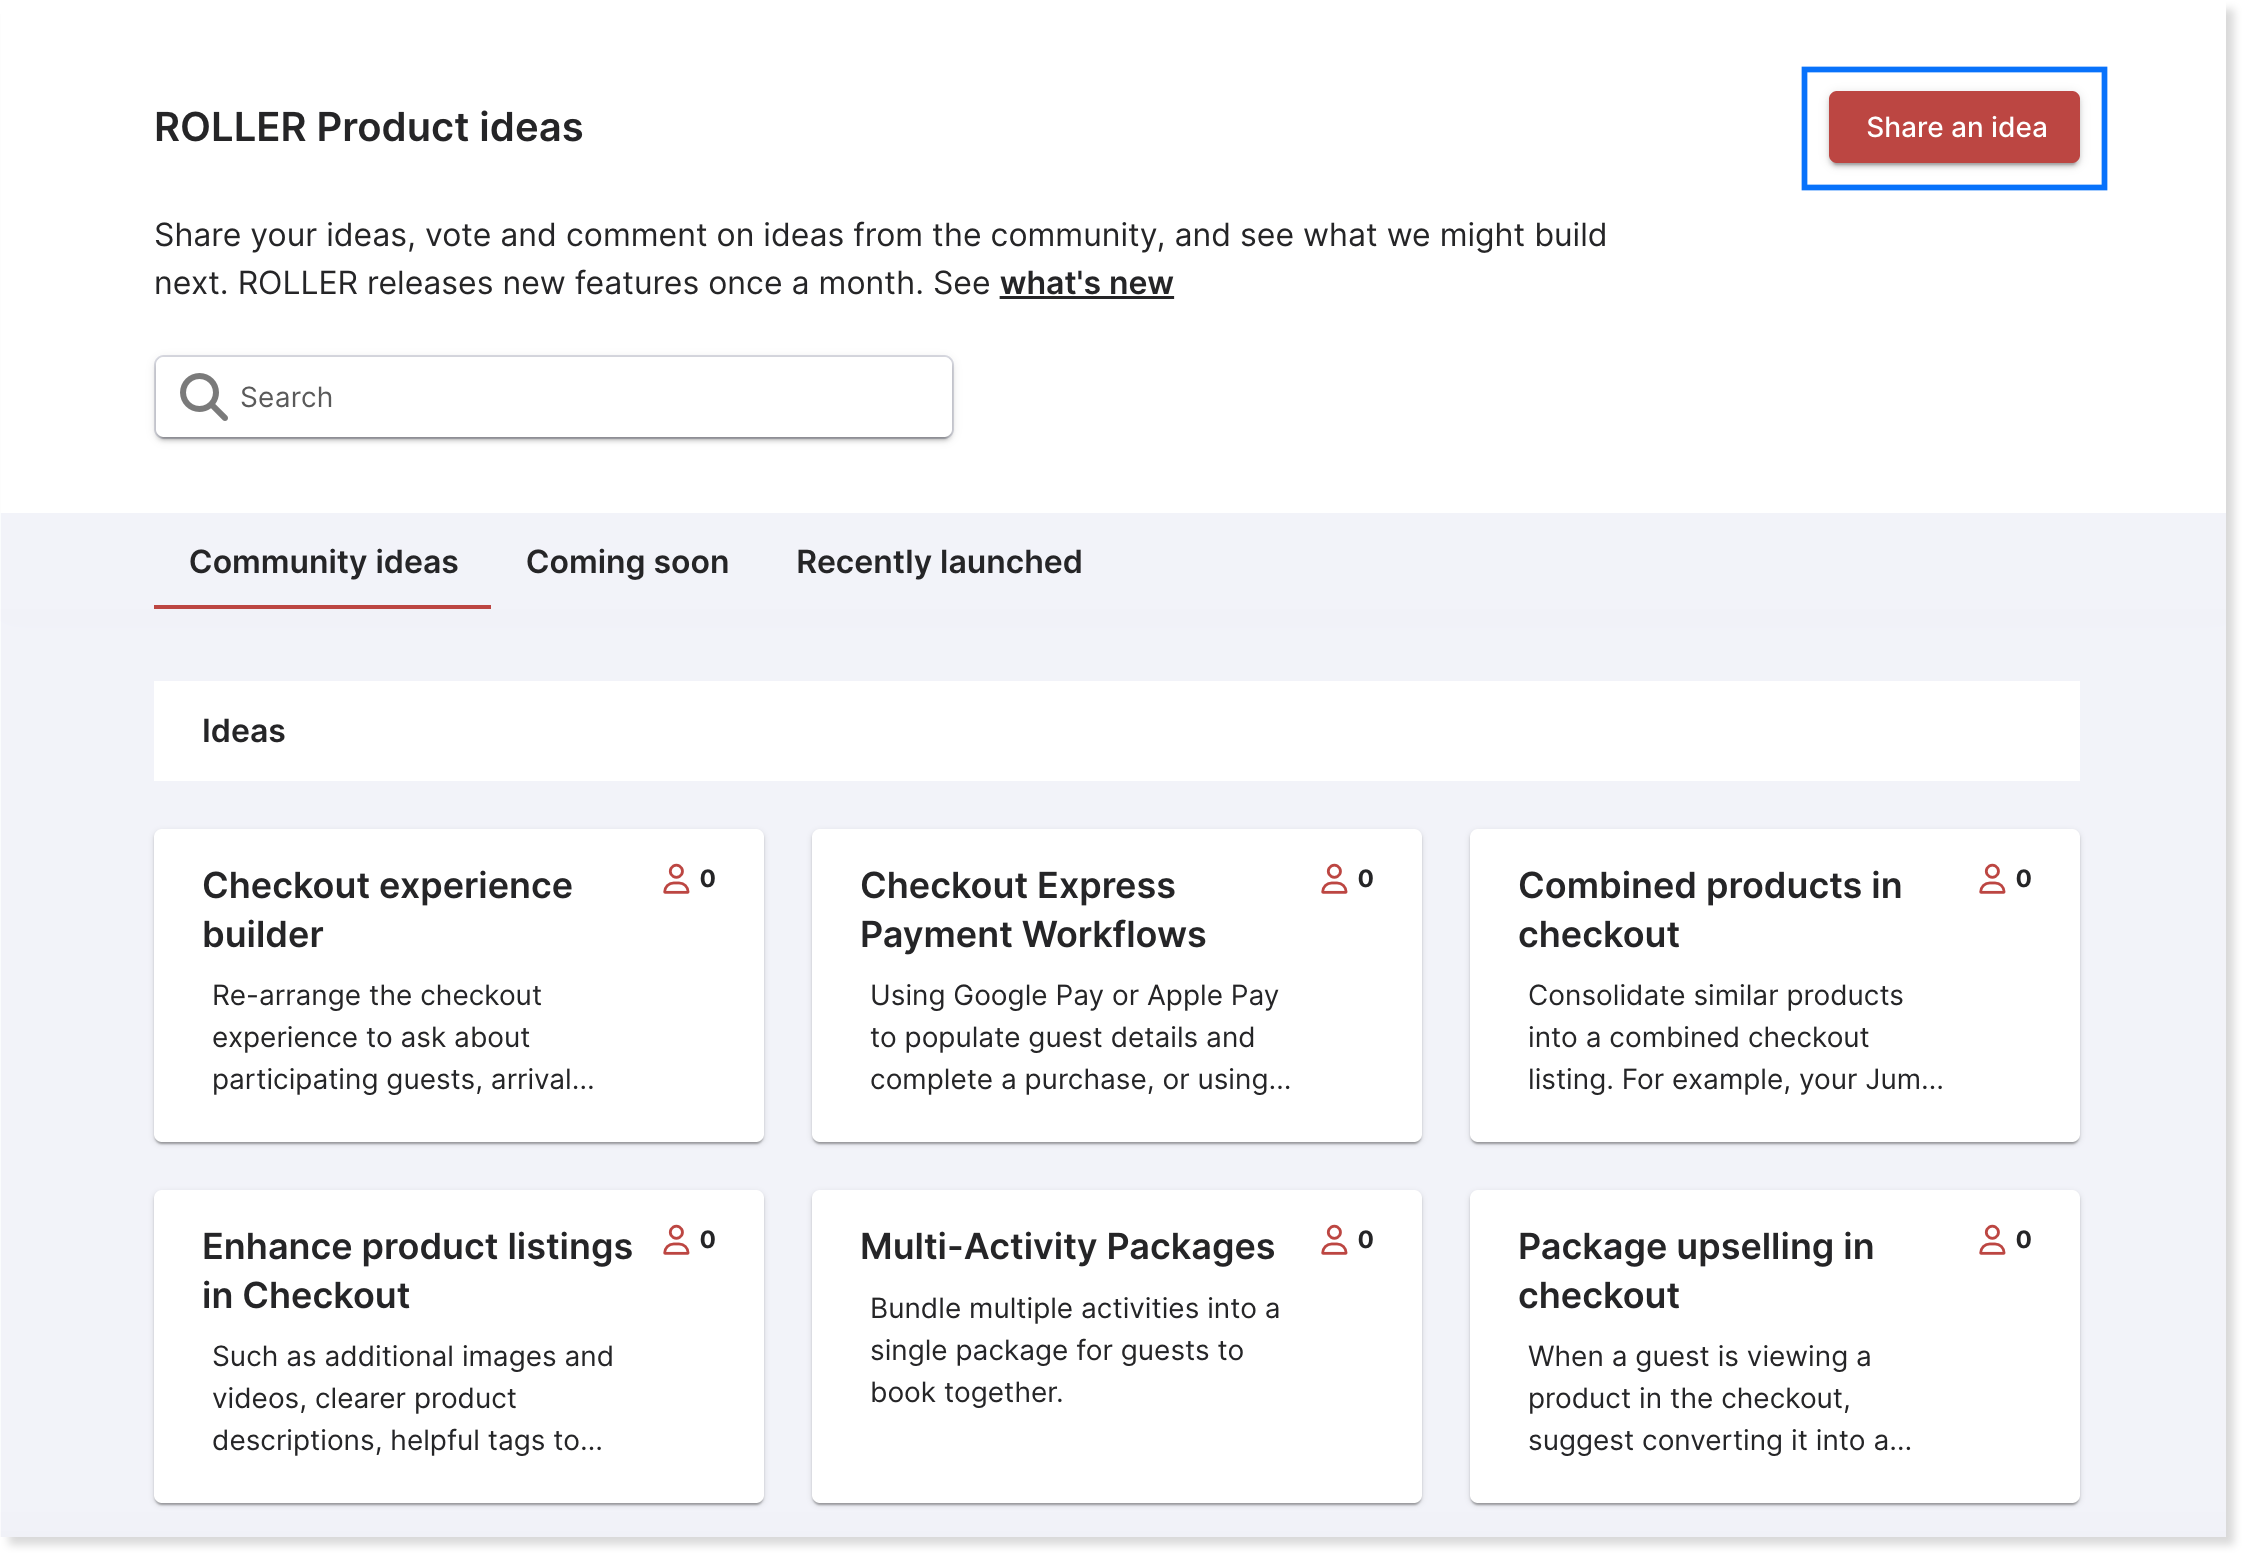Click voter icon on Multi-Activity Packages card
This screenshot has width=2242, height=1553.
(x=1335, y=1240)
